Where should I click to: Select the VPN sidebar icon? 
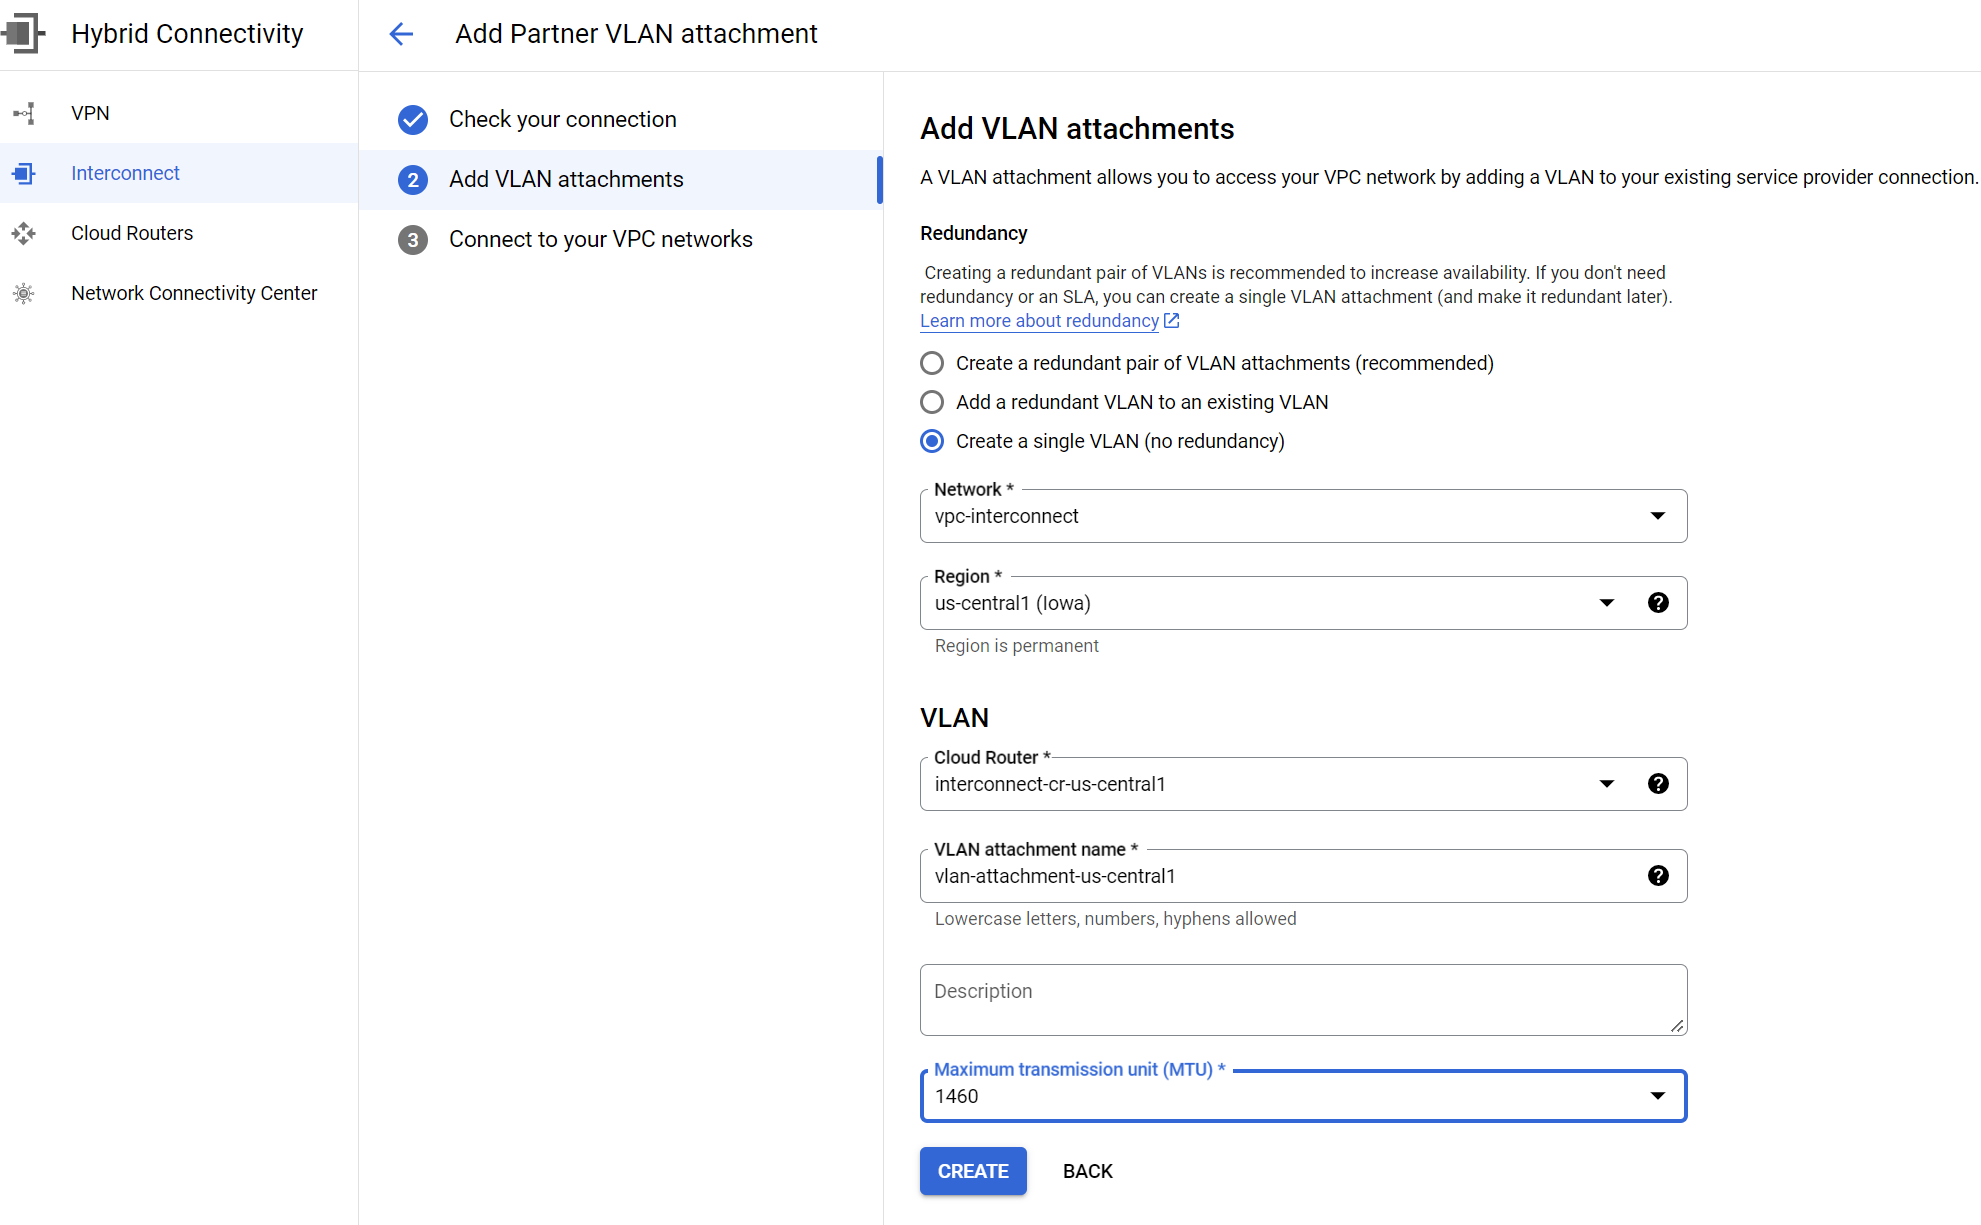[24, 113]
